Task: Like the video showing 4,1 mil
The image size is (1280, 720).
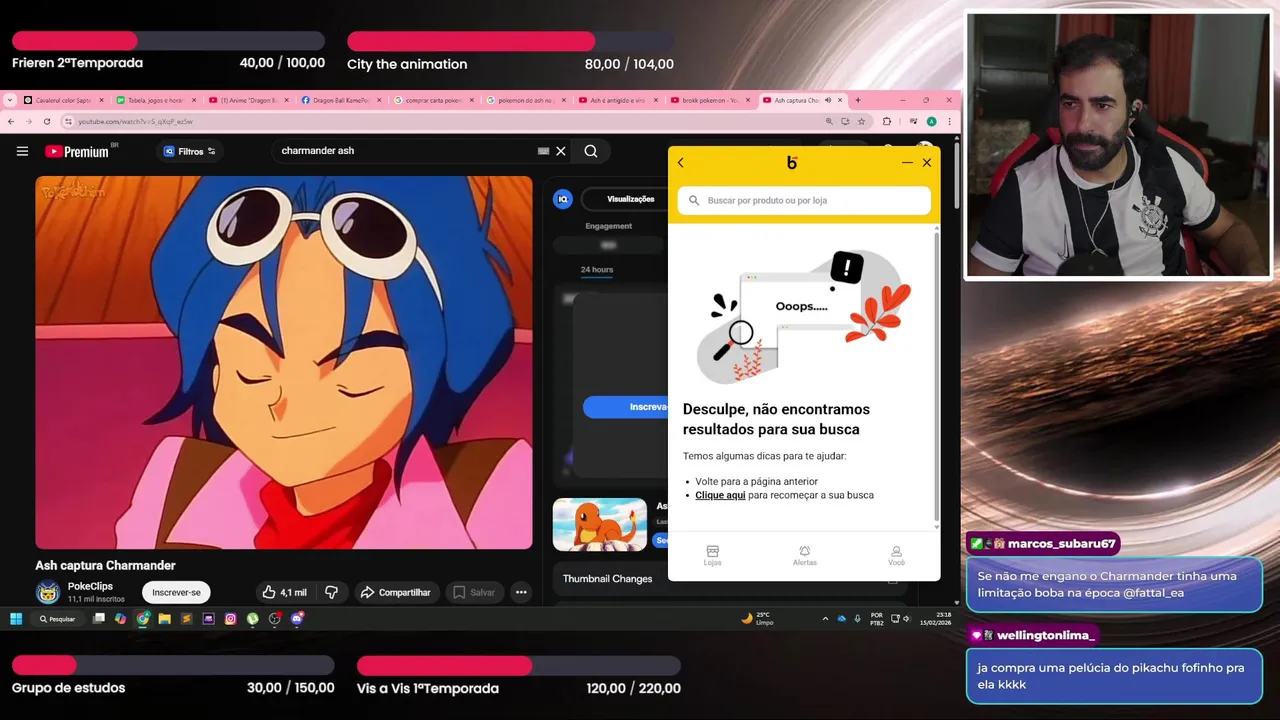Action: [x=285, y=592]
